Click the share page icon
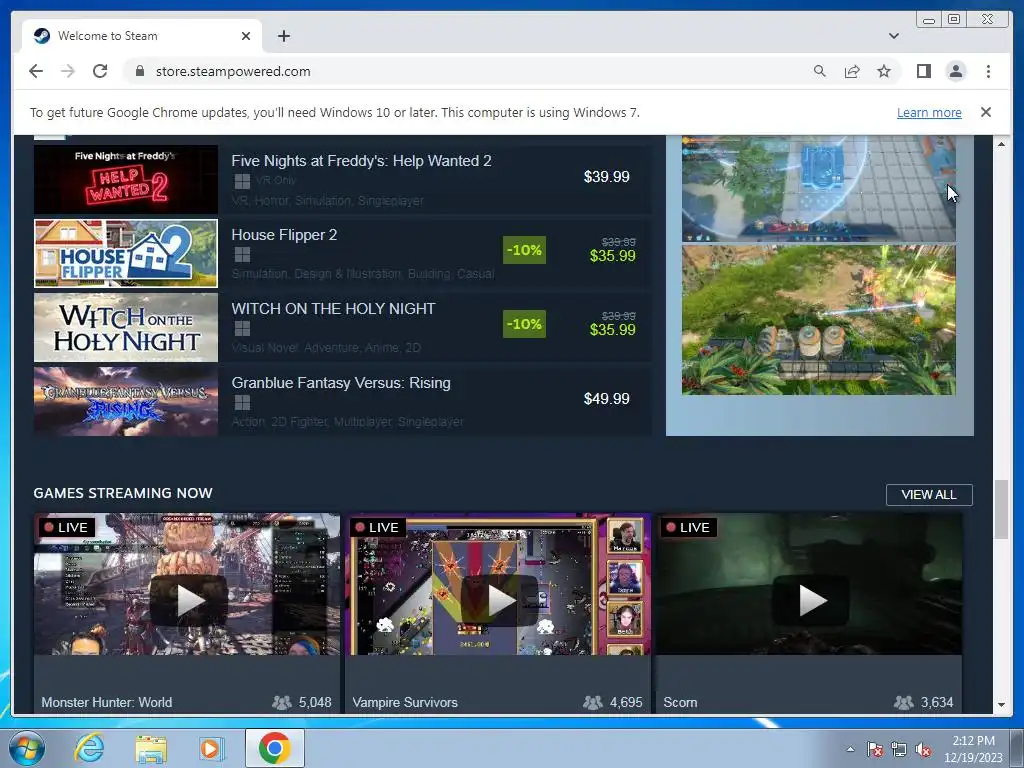The image size is (1024, 768). [x=852, y=71]
